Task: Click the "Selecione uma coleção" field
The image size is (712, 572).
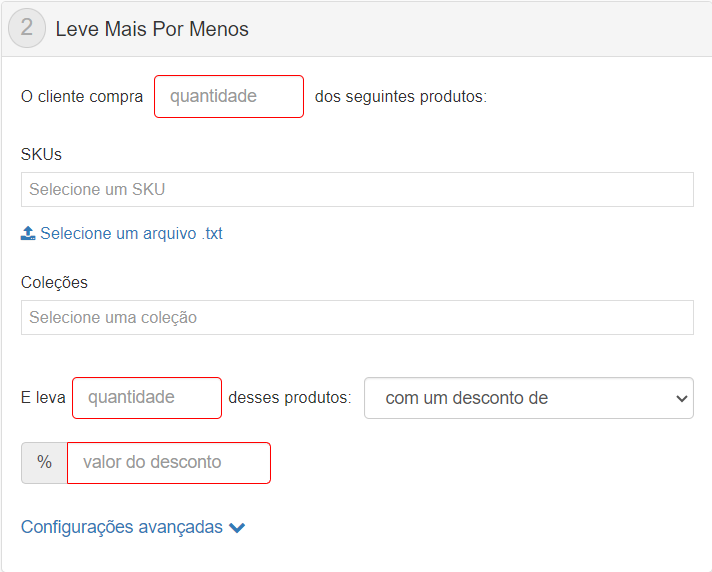Action: 357,318
